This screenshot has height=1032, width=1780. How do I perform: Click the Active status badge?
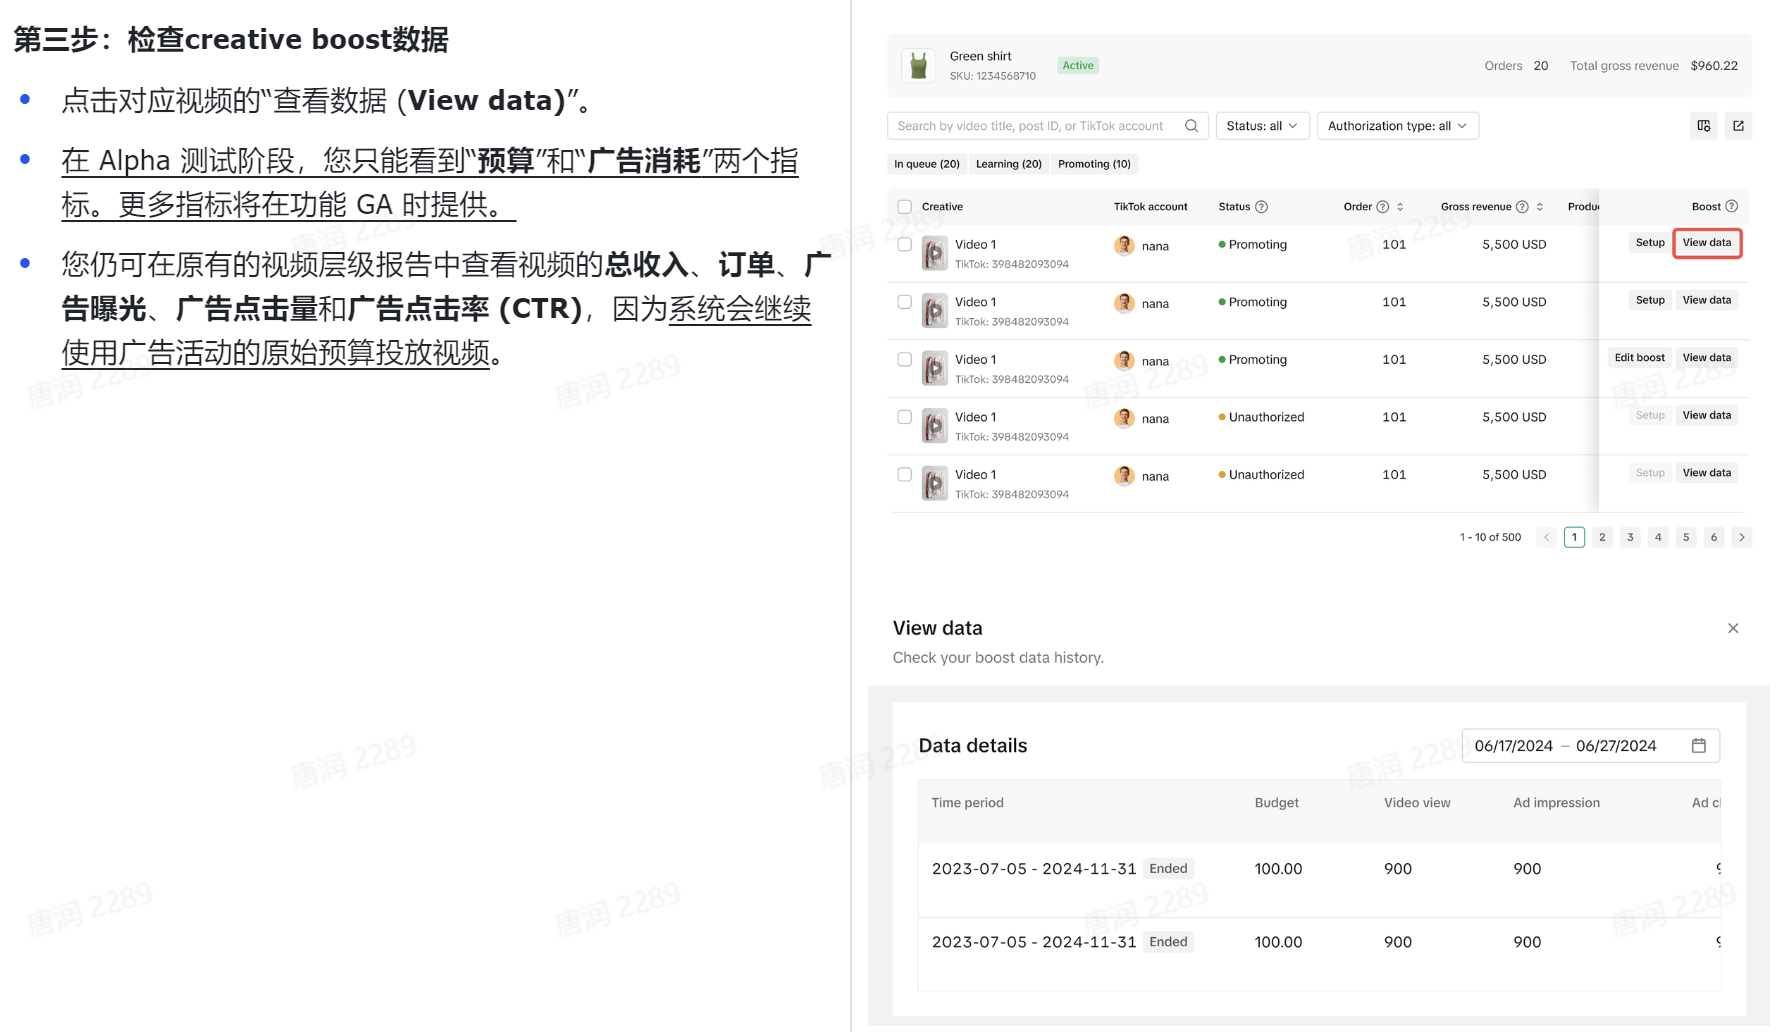click(x=1078, y=66)
